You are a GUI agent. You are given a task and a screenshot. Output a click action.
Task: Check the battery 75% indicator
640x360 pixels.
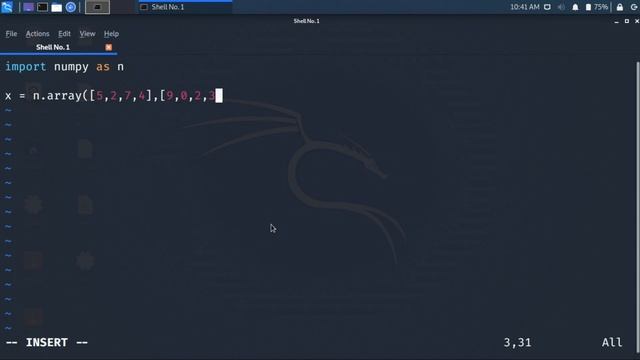point(597,7)
